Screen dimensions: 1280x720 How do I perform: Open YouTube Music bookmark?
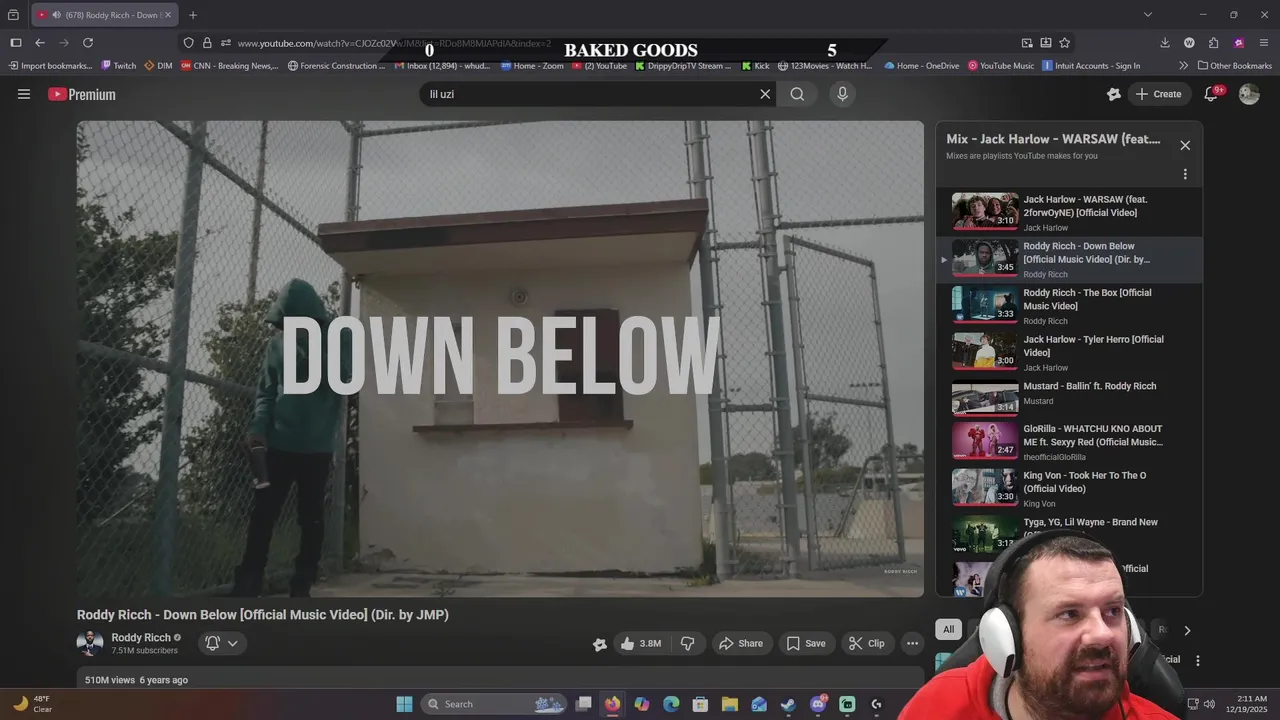1000,66
